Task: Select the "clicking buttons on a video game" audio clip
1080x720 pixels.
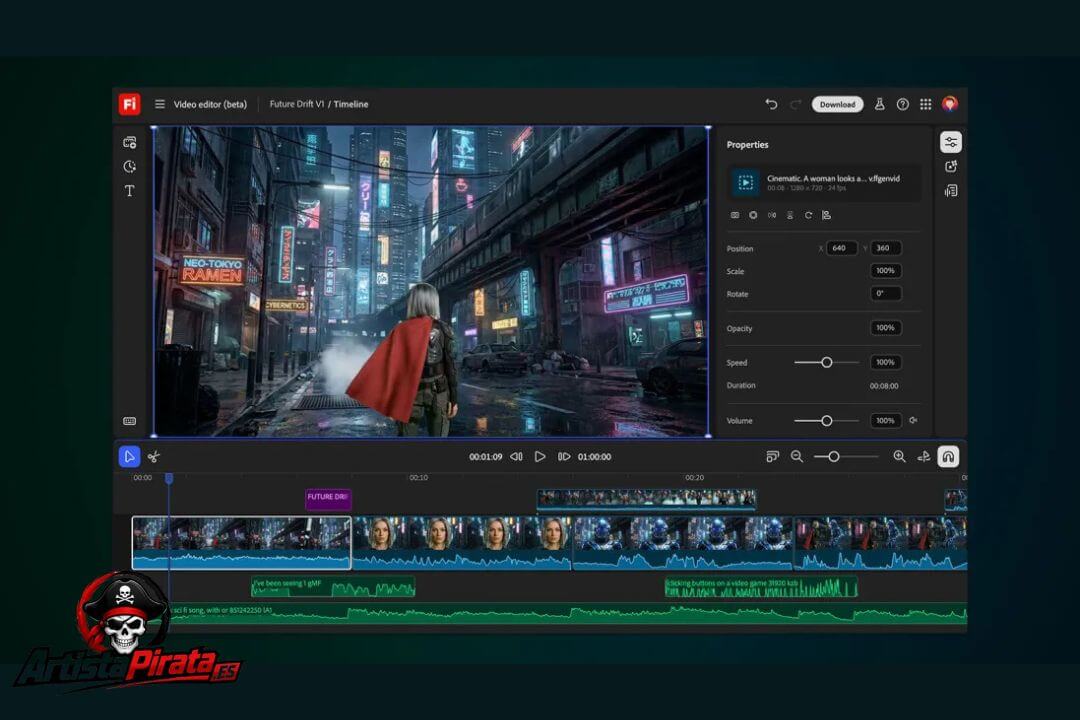Action: click(x=760, y=587)
